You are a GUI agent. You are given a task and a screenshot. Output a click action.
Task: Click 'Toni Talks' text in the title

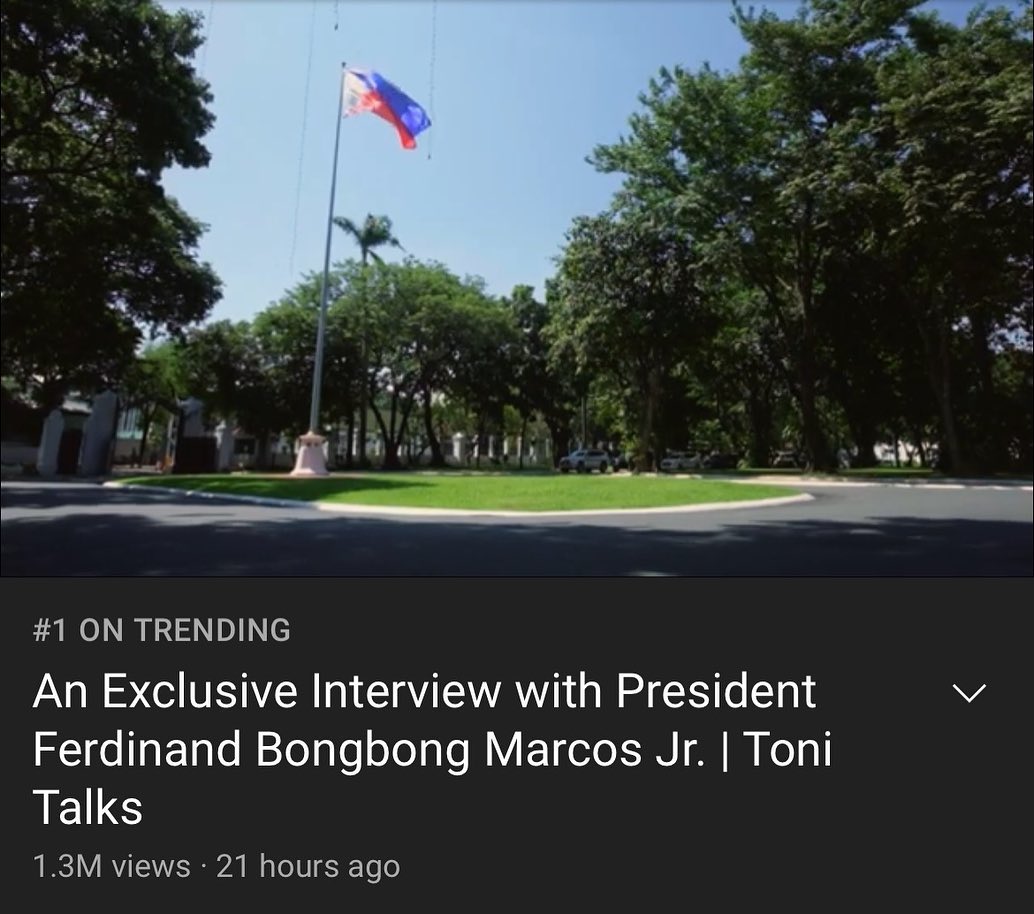(433, 778)
